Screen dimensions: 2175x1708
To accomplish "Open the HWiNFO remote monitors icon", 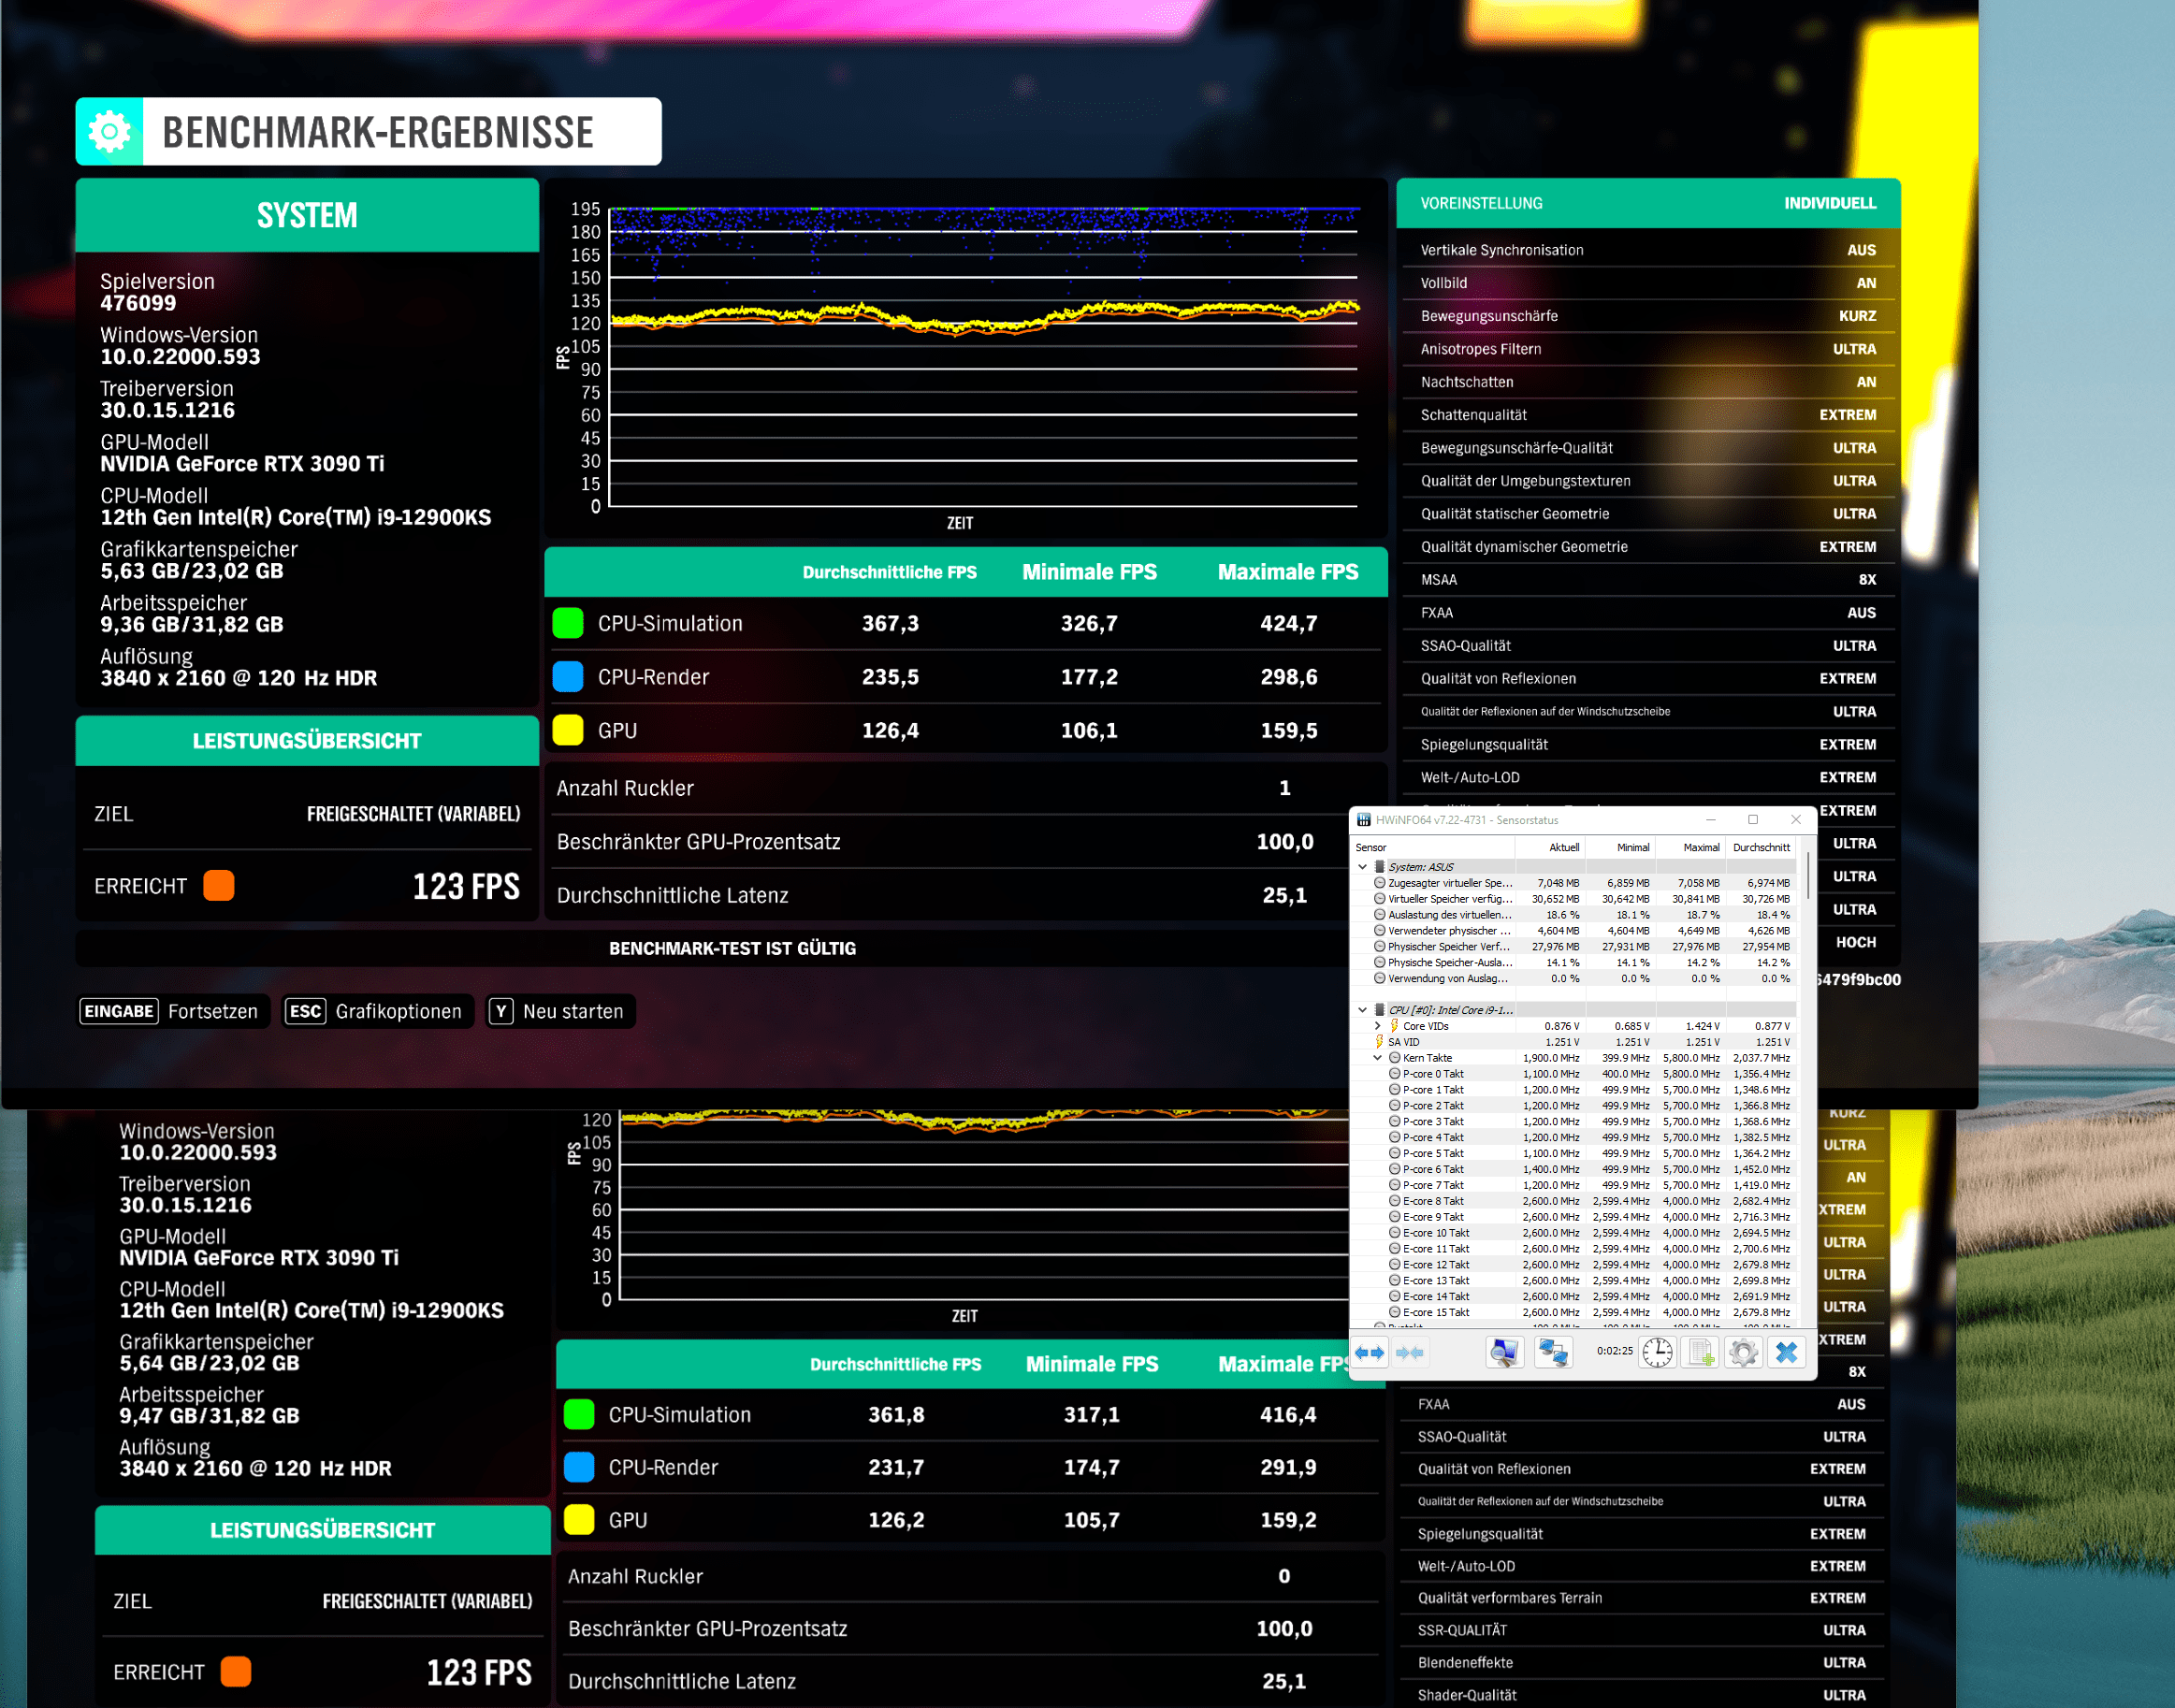I will tap(1553, 1353).
